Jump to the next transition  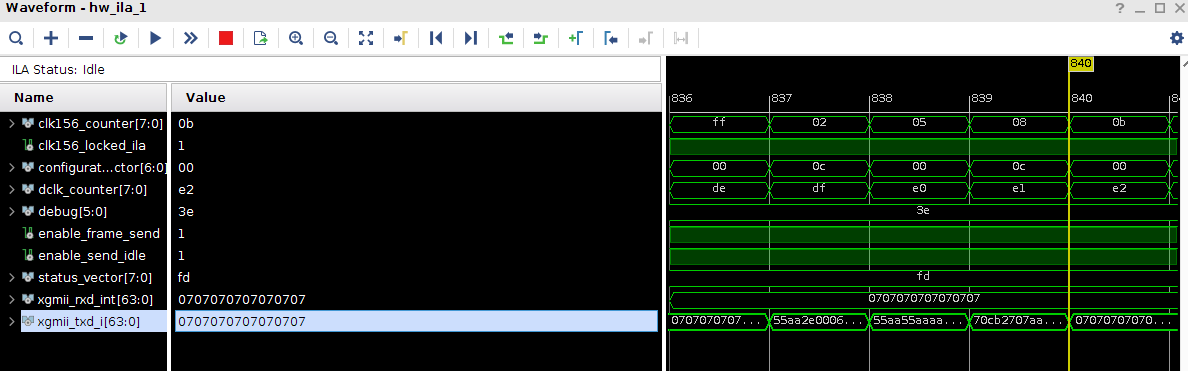point(540,38)
